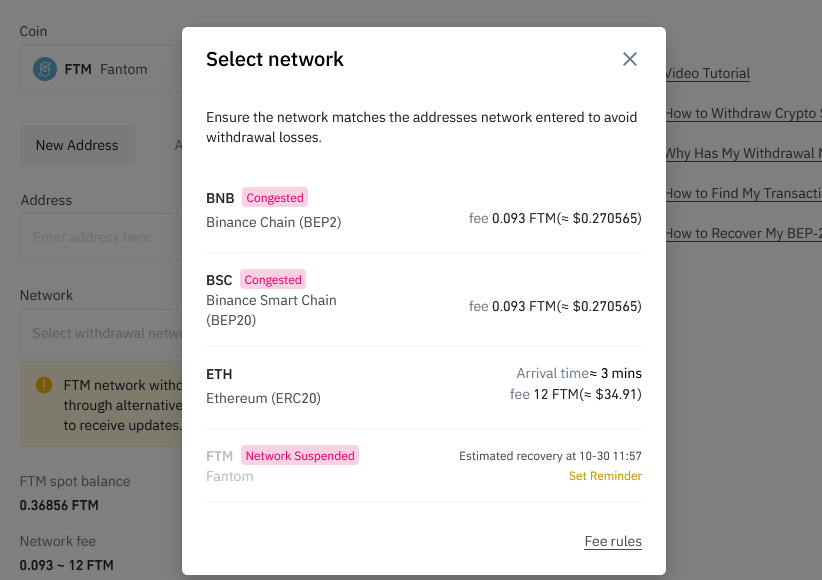The height and width of the screenshot is (580, 822).
Task: Close the Select network dialog
Action: 630,59
